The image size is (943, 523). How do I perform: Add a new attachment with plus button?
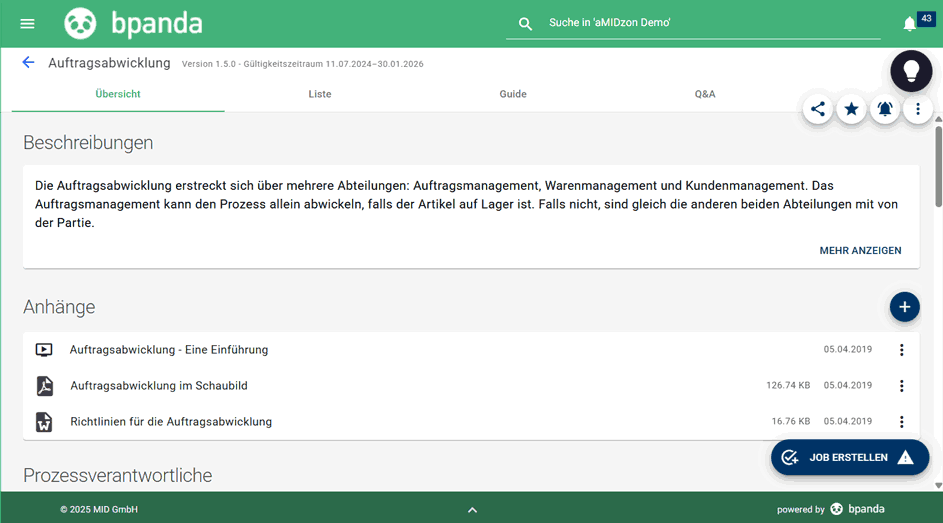(x=905, y=307)
